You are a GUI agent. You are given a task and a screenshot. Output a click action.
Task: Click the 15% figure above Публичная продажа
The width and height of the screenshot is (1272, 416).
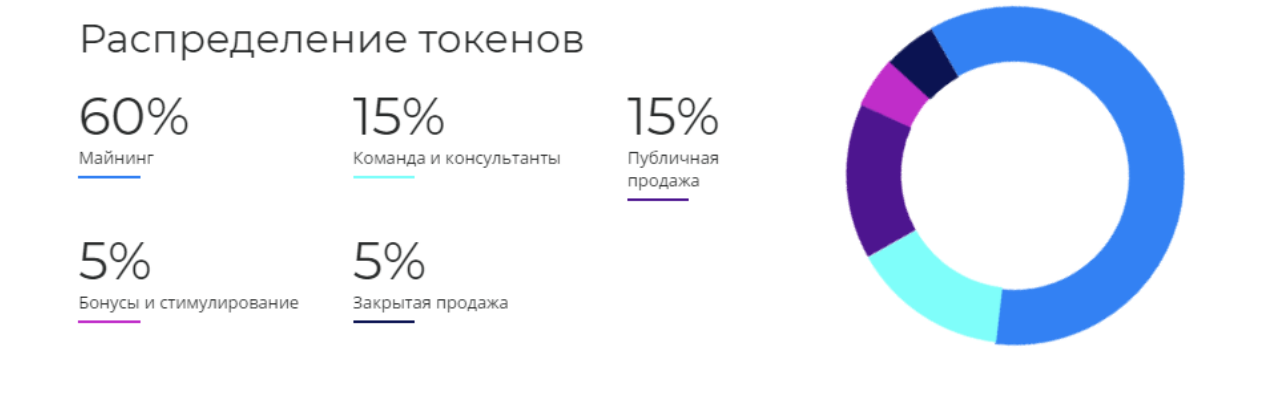click(x=672, y=117)
